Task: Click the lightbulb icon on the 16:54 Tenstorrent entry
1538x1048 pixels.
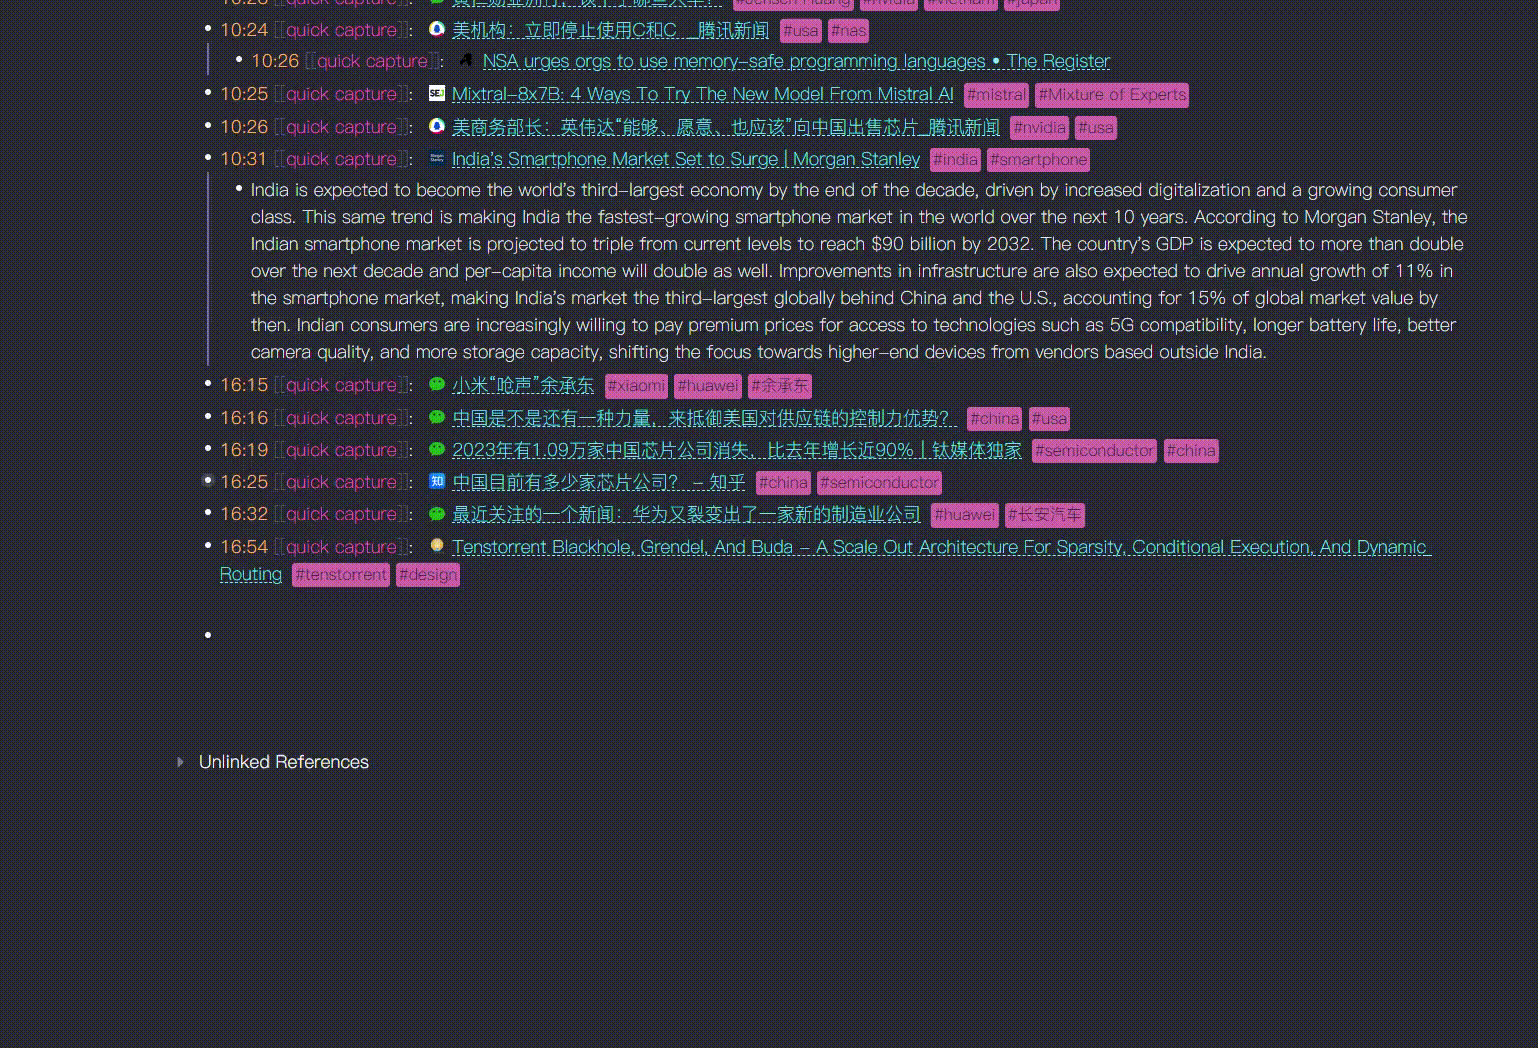Action: tap(437, 546)
